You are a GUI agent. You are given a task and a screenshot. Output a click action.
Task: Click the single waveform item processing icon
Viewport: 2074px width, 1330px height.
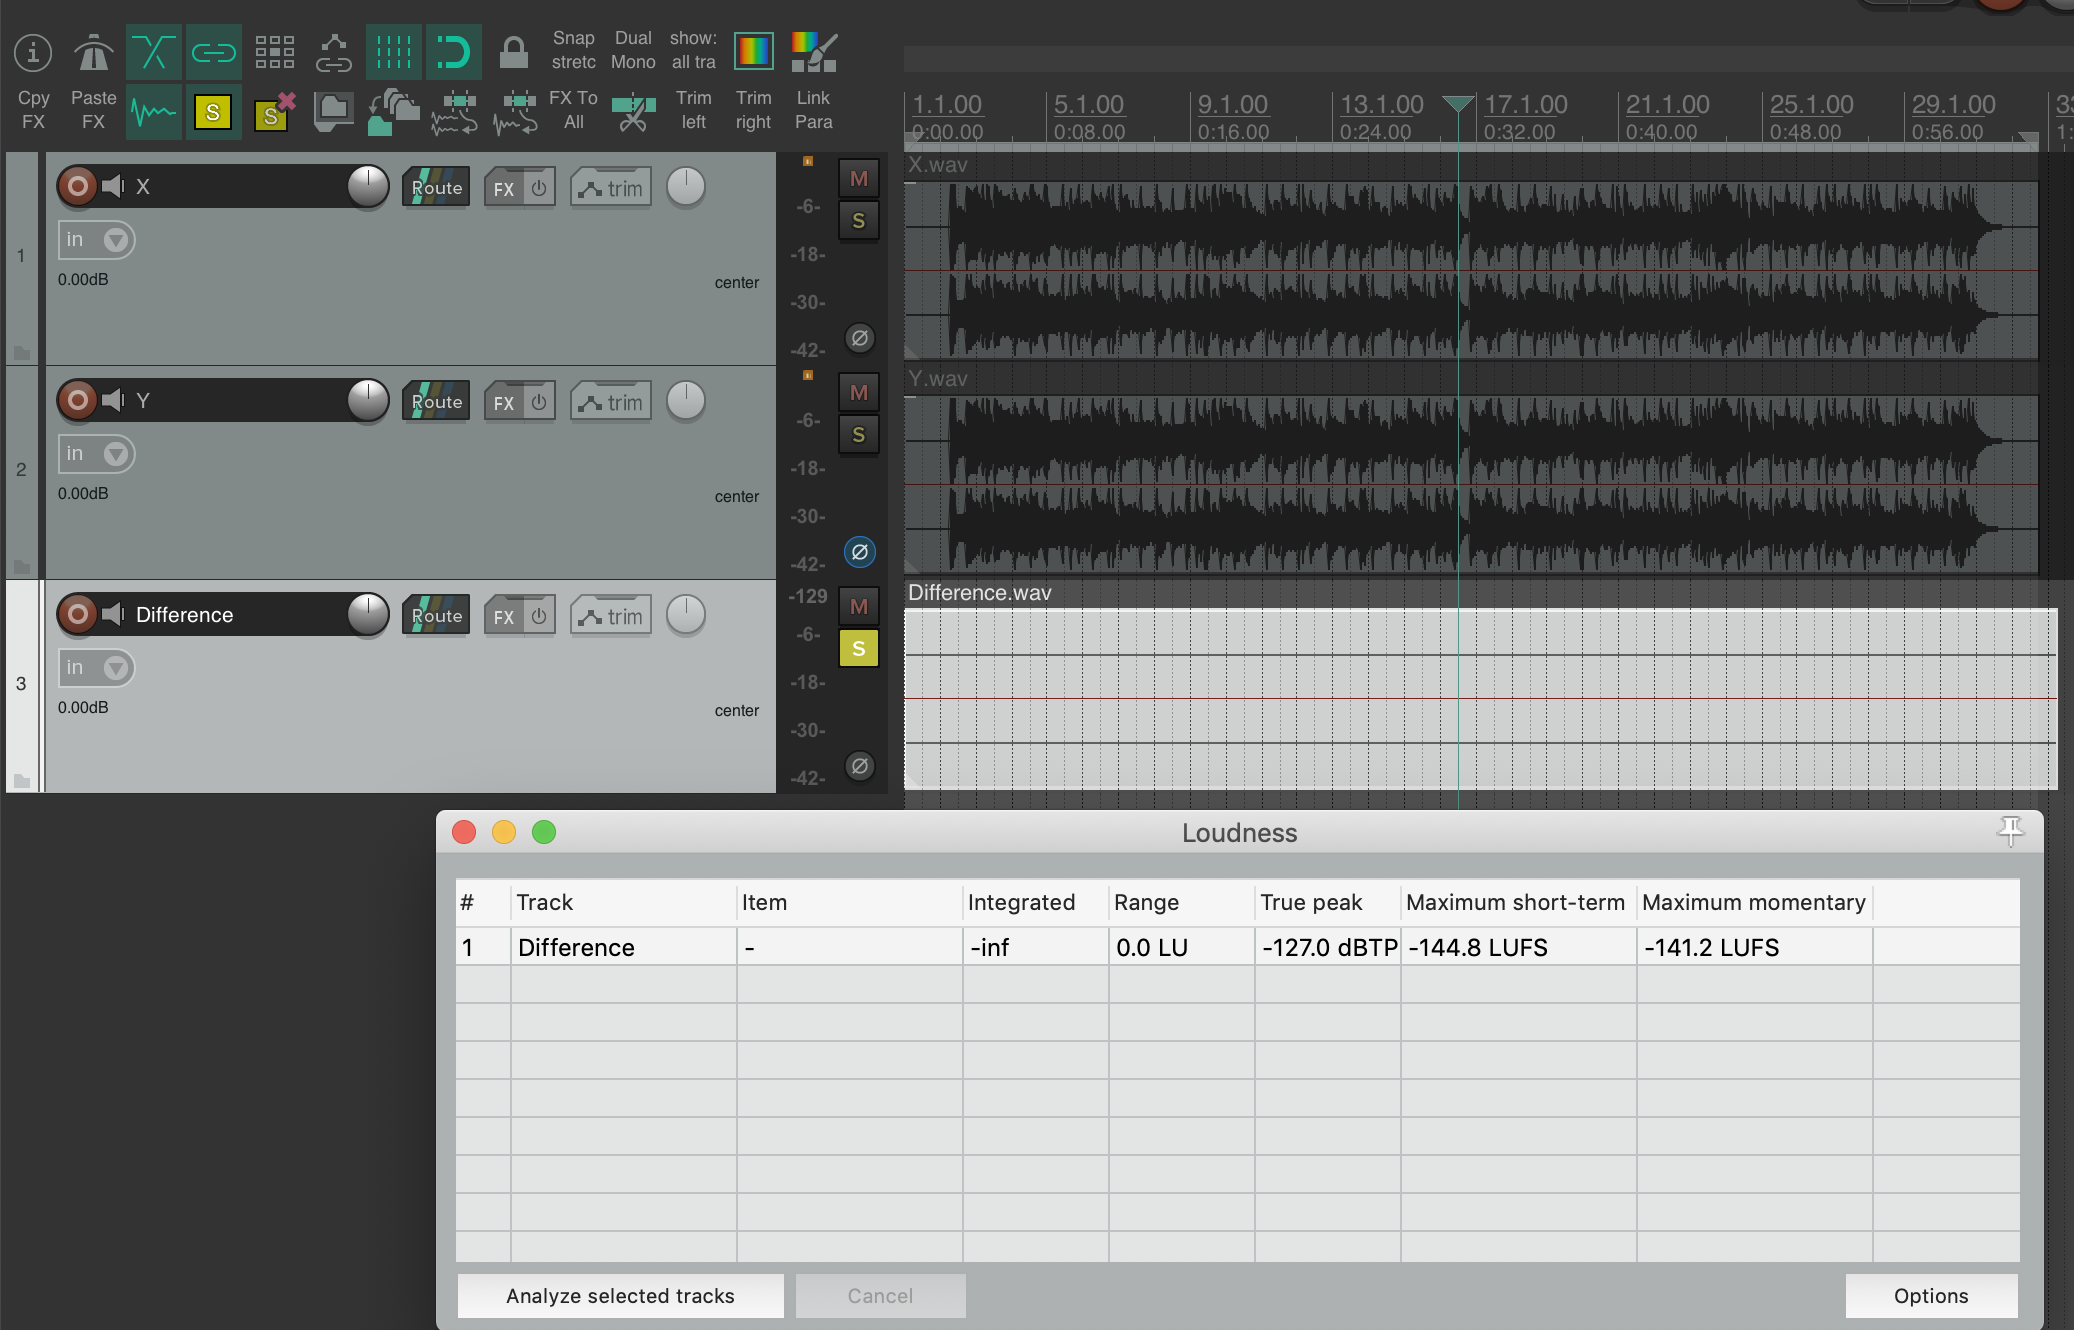pyautogui.click(x=515, y=112)
